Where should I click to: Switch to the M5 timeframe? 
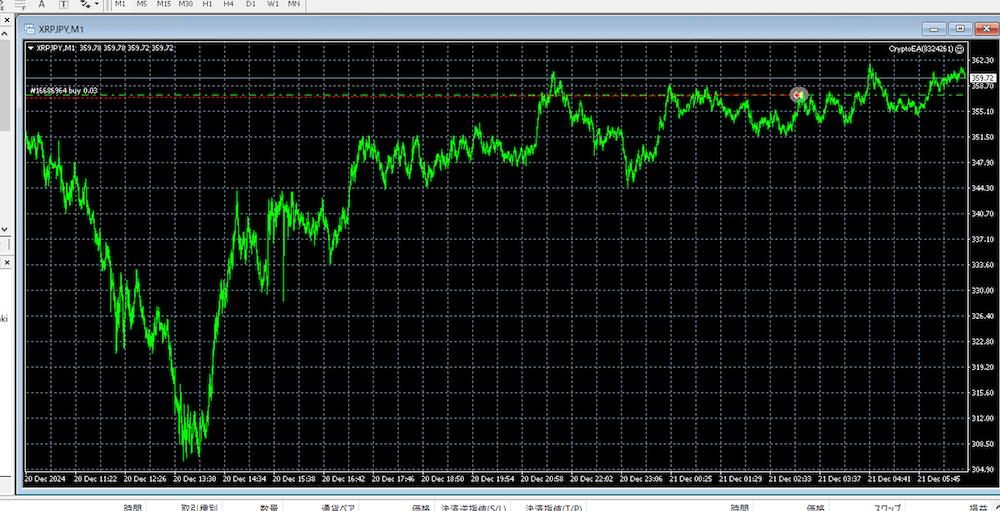point(142,4)
